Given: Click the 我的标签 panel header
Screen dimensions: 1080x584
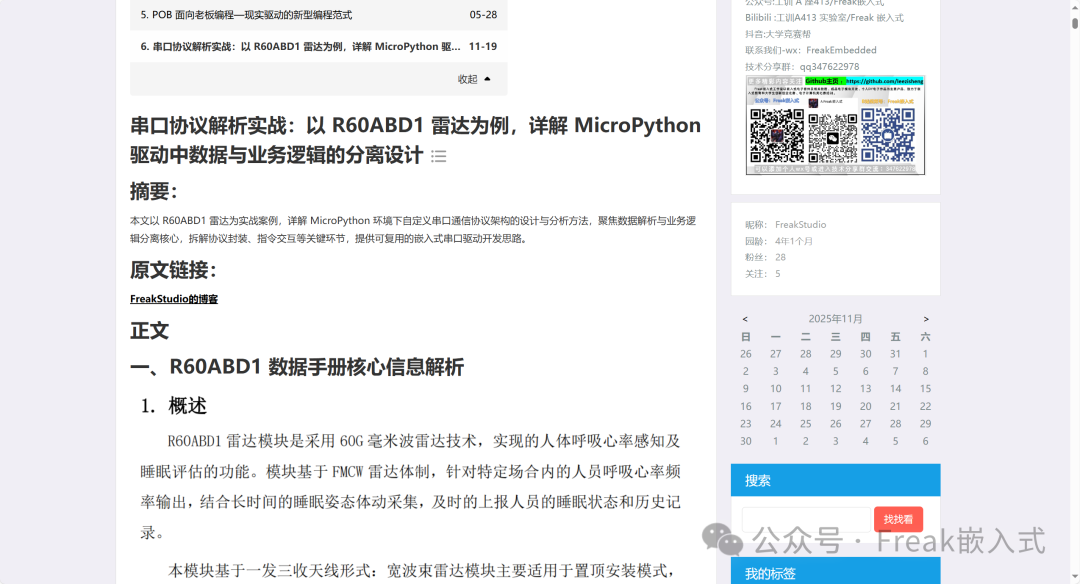Looking at the screenshot, I should [x=835, y=571].
